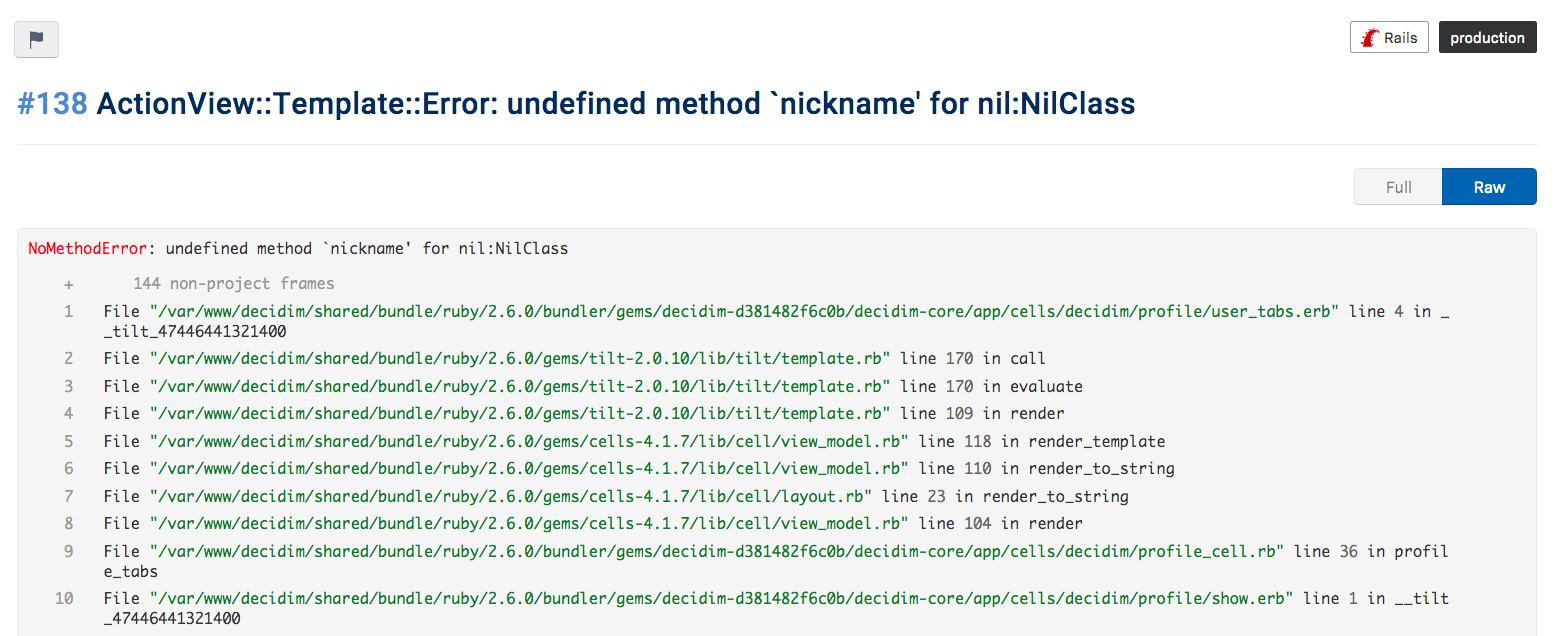Select the production environment tag
The height and width of the screenshot is (636, 1561).
[x=1487, y=38]
